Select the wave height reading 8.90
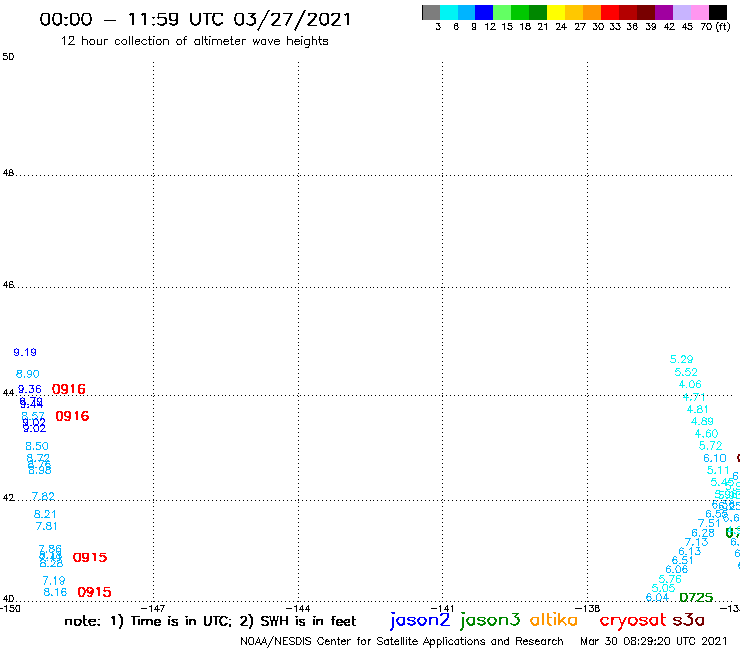The height and width of the screenshot is (650, 740). [27, 374]
